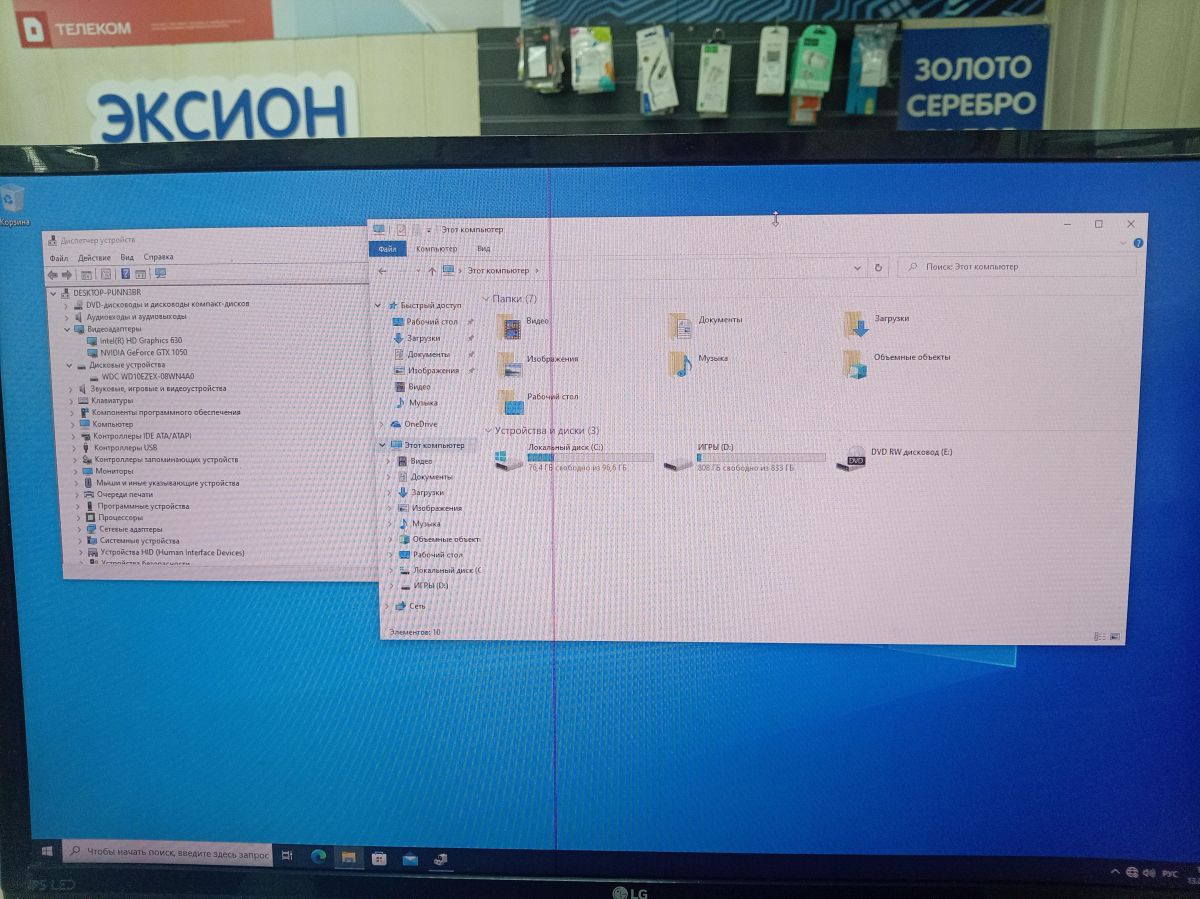Click the Help icon in Device Manager toolbar

(126, 274)
